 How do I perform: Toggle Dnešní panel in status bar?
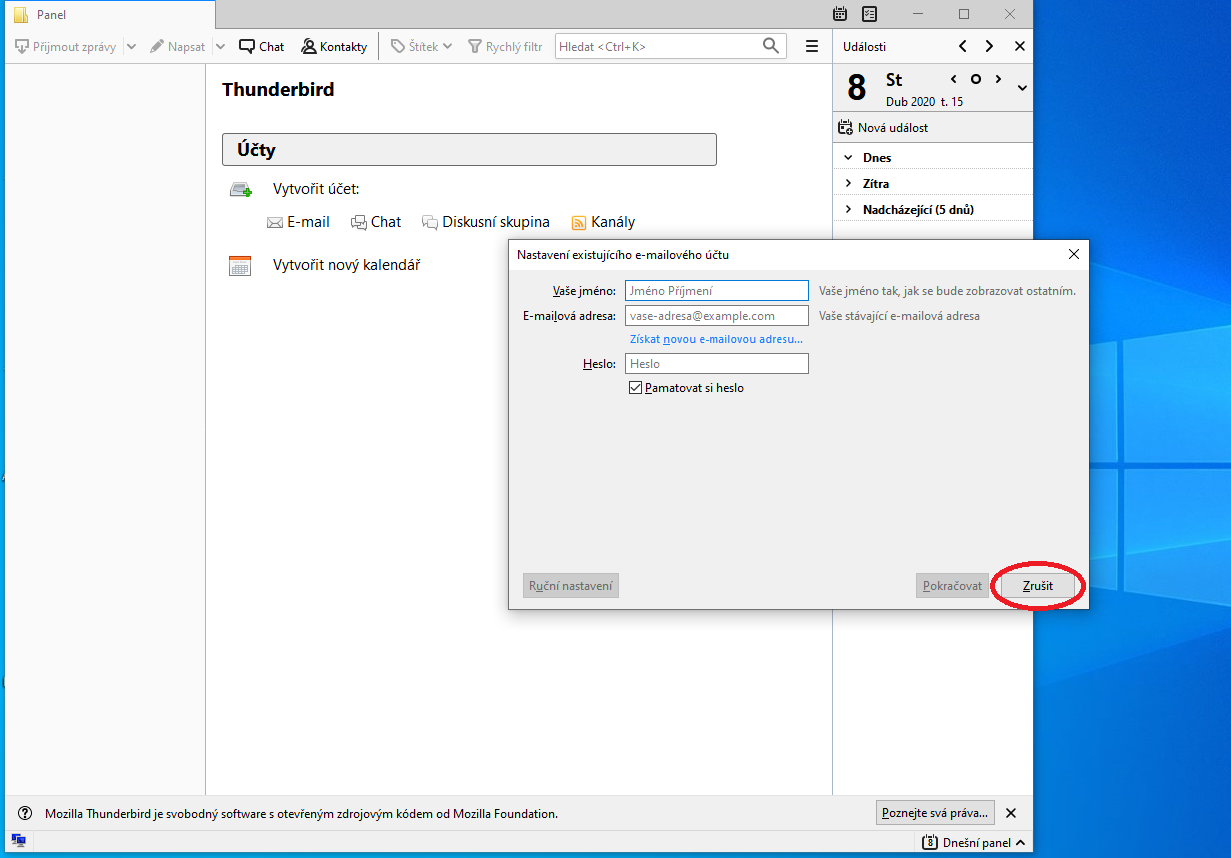tap(976, 843)
